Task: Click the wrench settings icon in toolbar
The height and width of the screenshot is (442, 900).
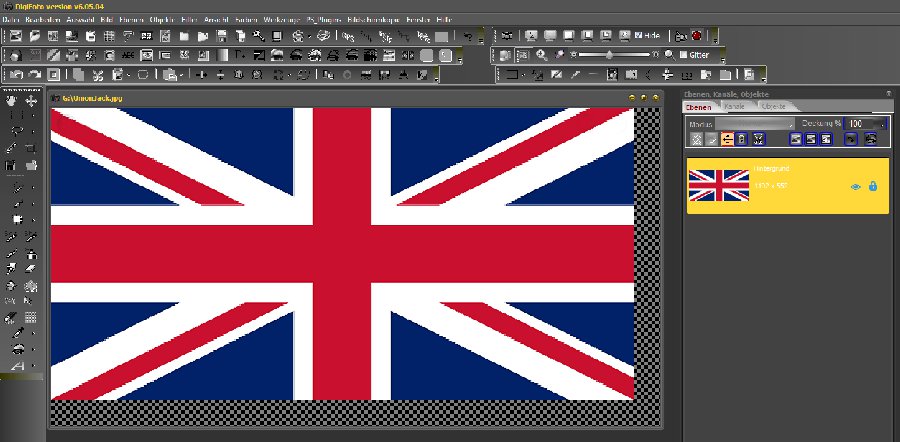Action: tap(258, 36)
